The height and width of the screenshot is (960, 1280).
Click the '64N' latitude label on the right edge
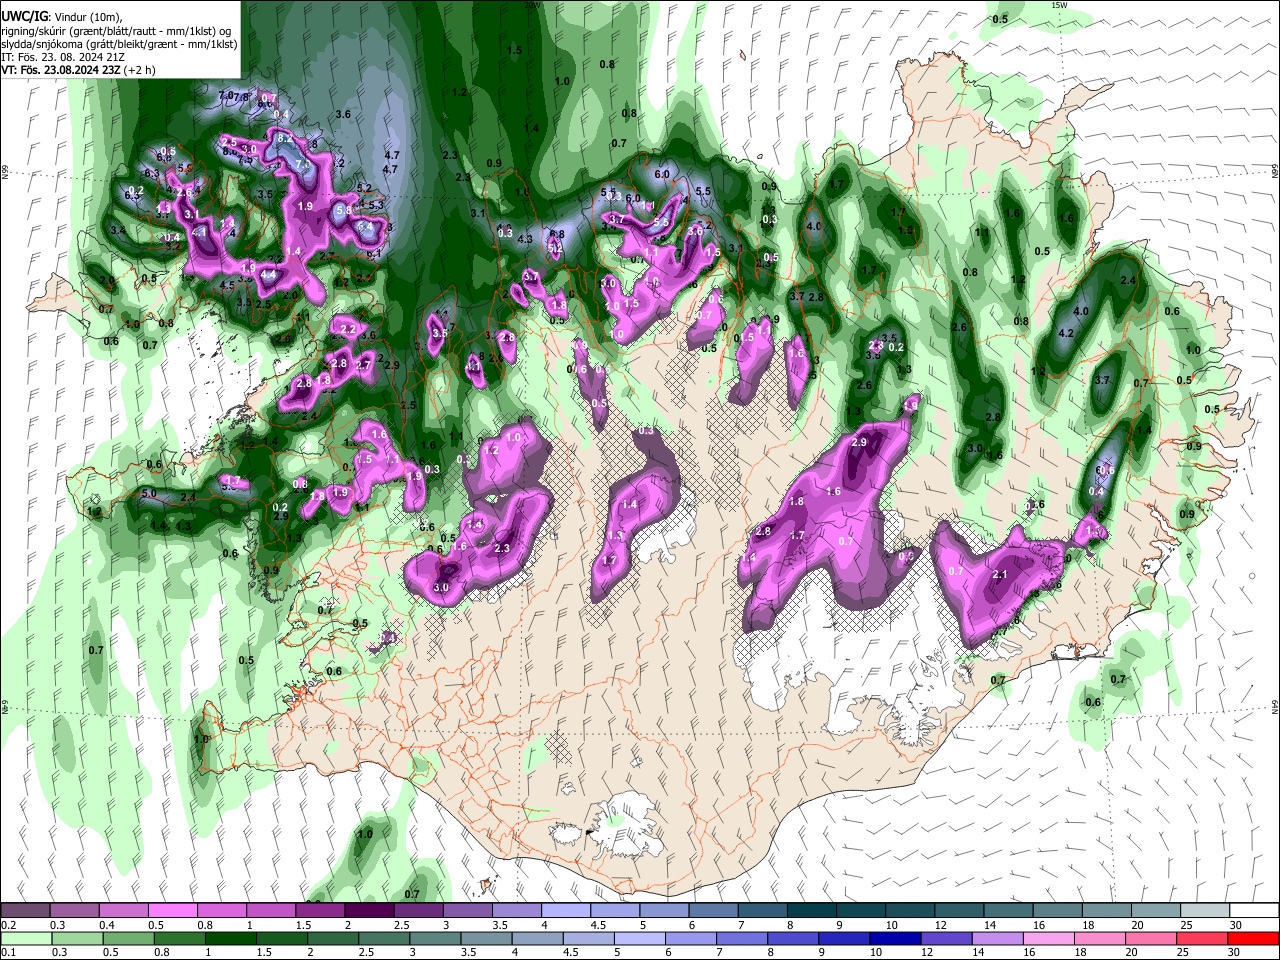pyautogui.click(x=1275, y=706)
